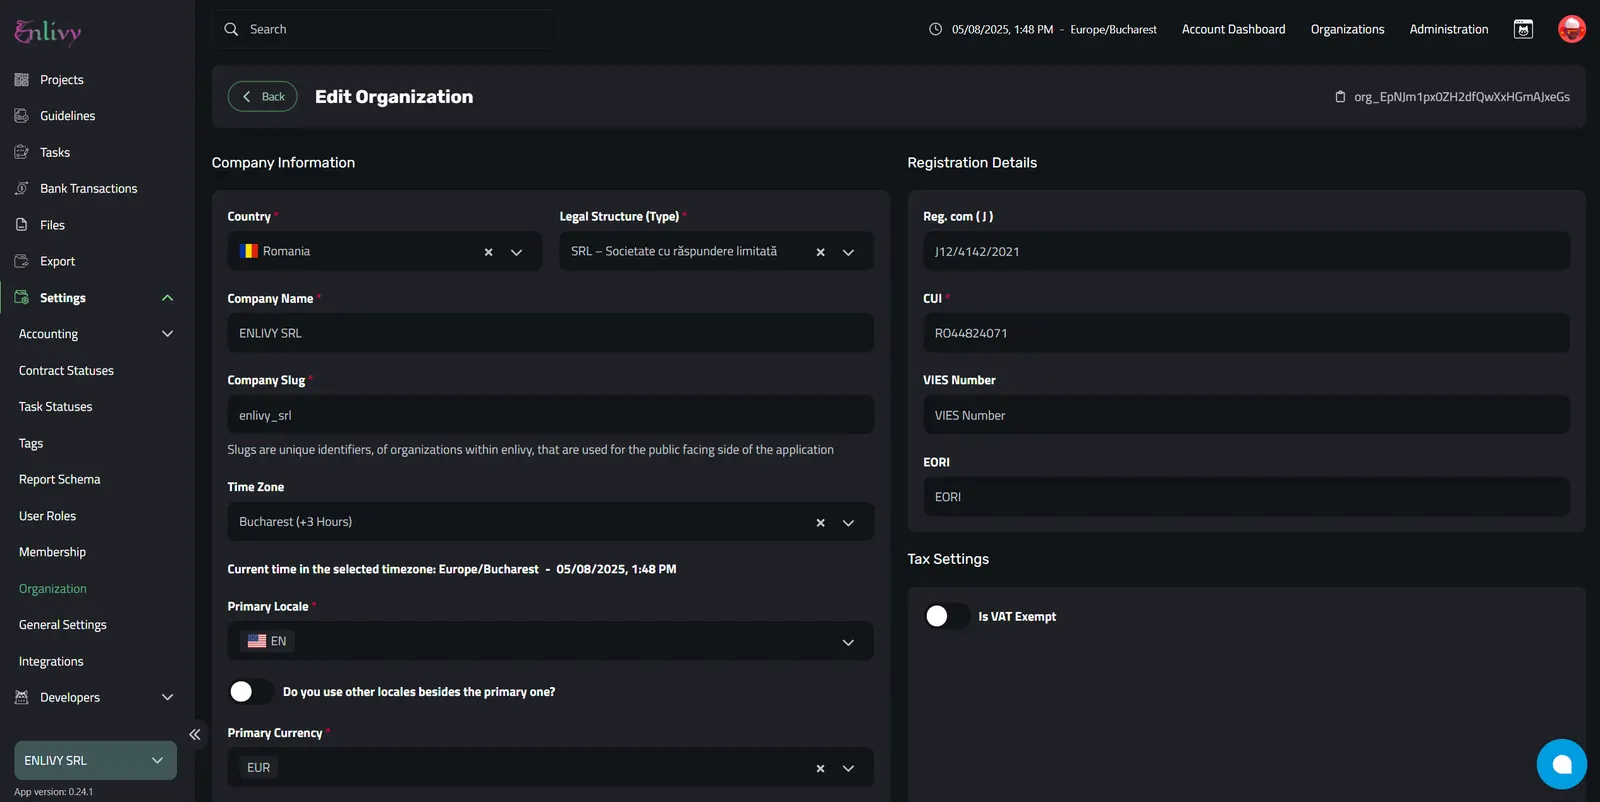Viewport: 1600px width, 802px height.
Task: Open the Primary Currency dropdown arrow
Action: (848, 768)
